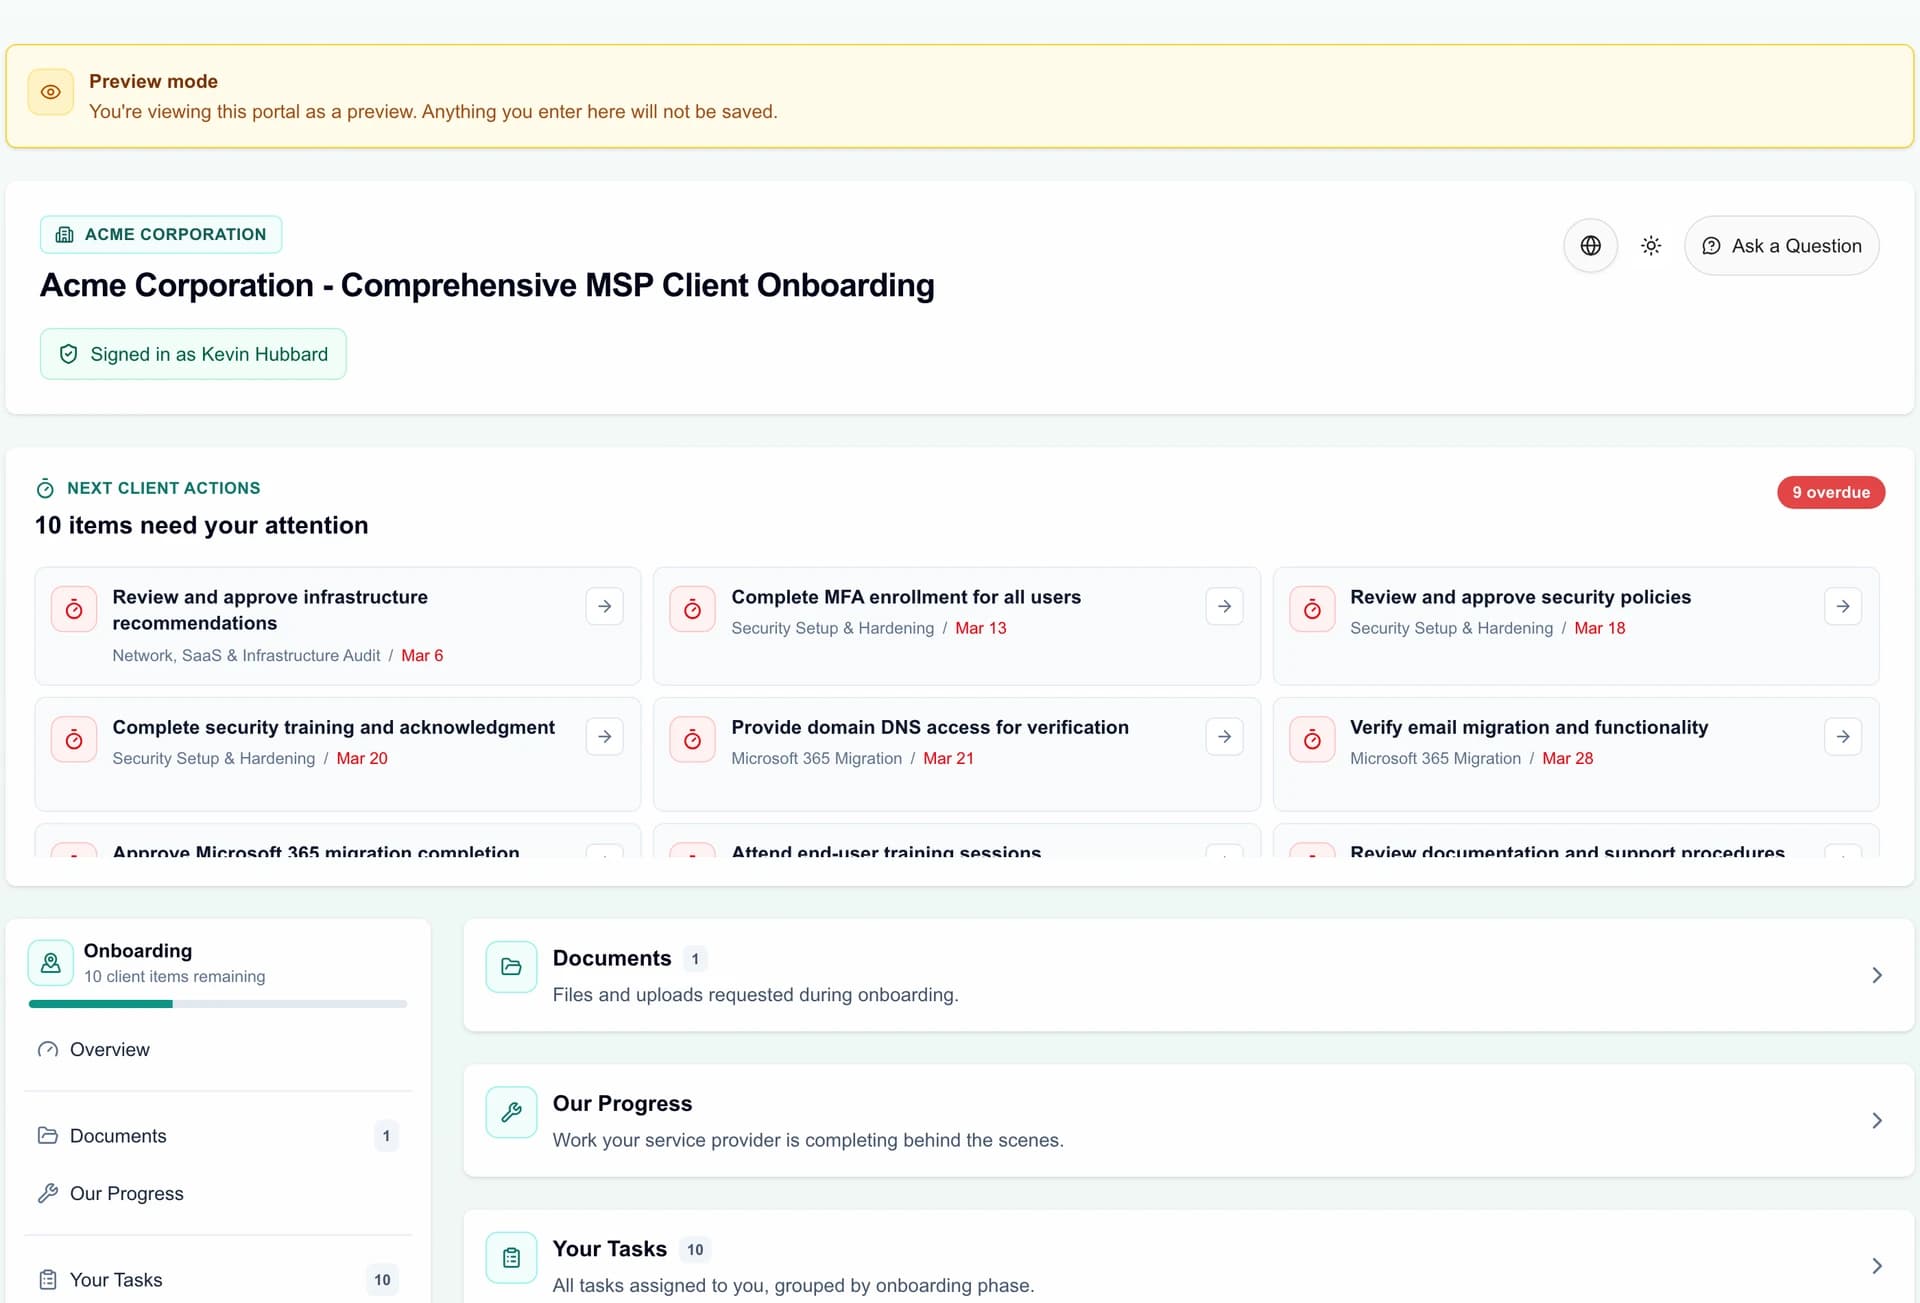Click Signed in as Kevin Hubbard badge

[193, 354]
